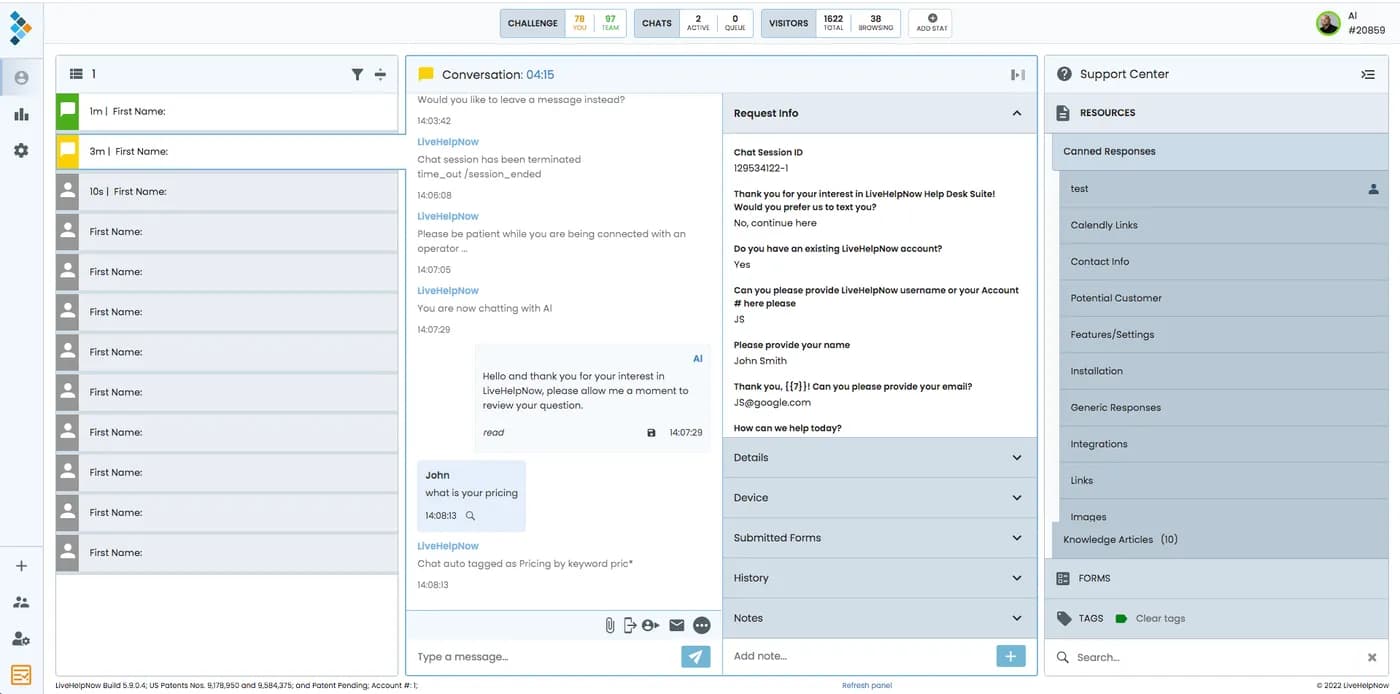Screen dimensions: 1400x694
Task: Expand the Device section
Action: [879, 497]
